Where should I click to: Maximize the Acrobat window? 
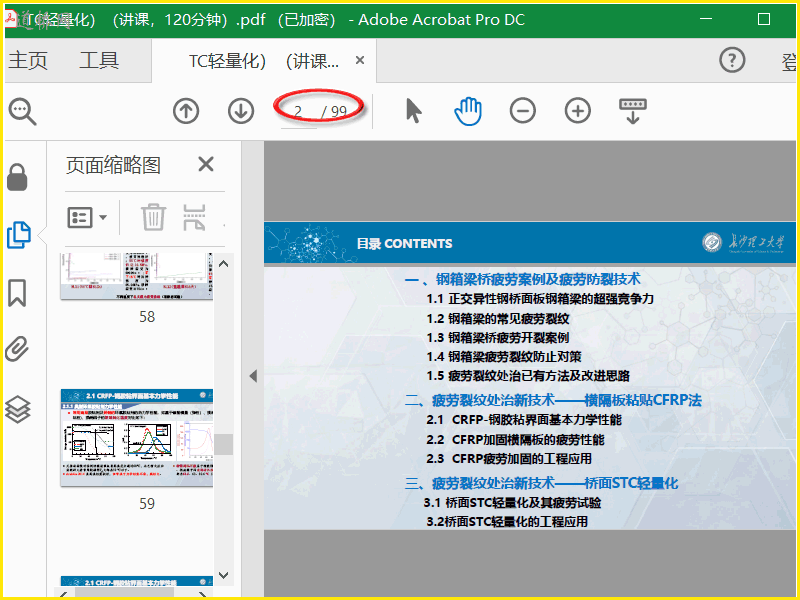[764, 19]
